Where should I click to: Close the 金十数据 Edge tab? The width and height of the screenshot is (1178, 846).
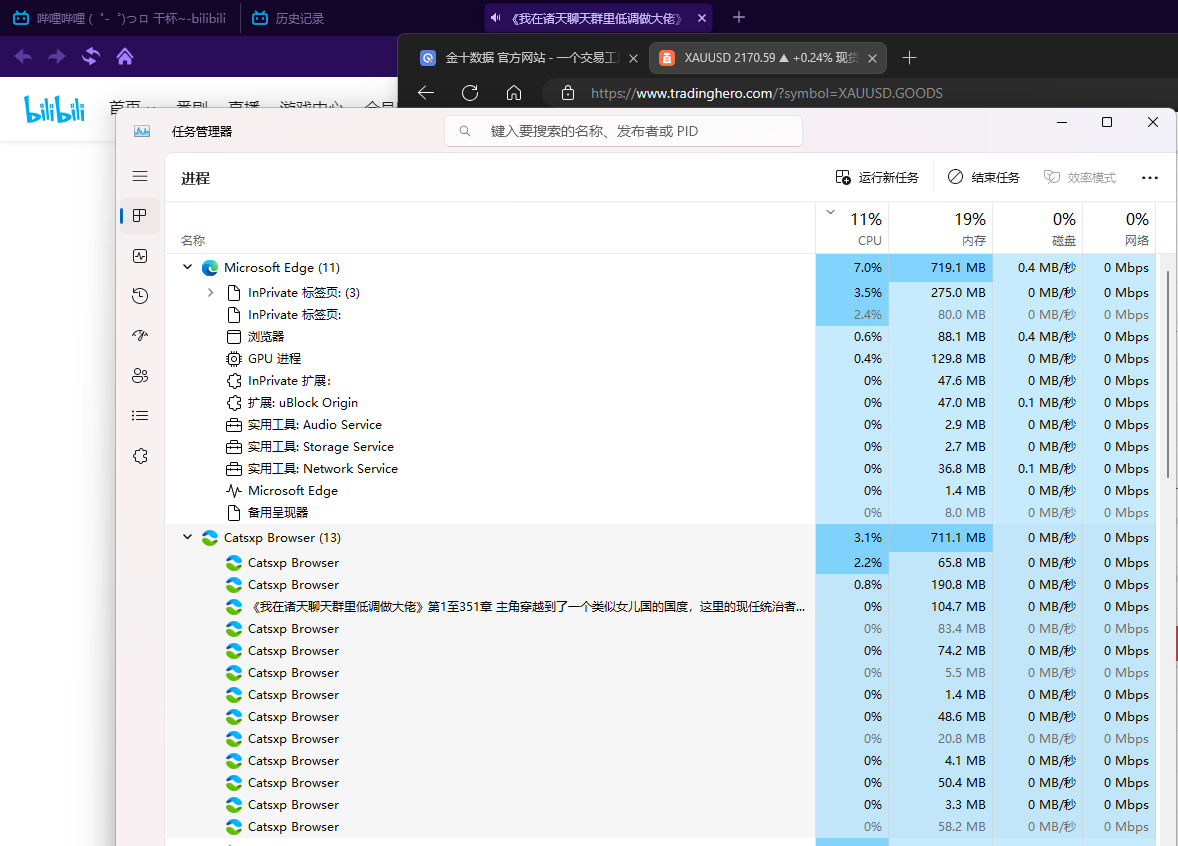[x=633, y=58]
